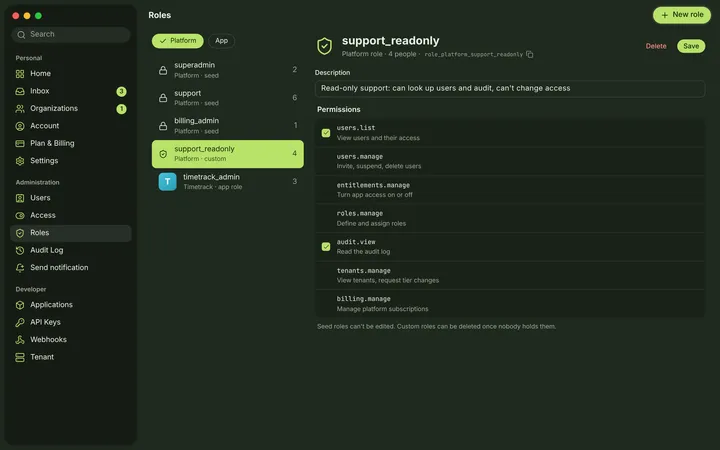Click the Account person icon

point(20,126)
